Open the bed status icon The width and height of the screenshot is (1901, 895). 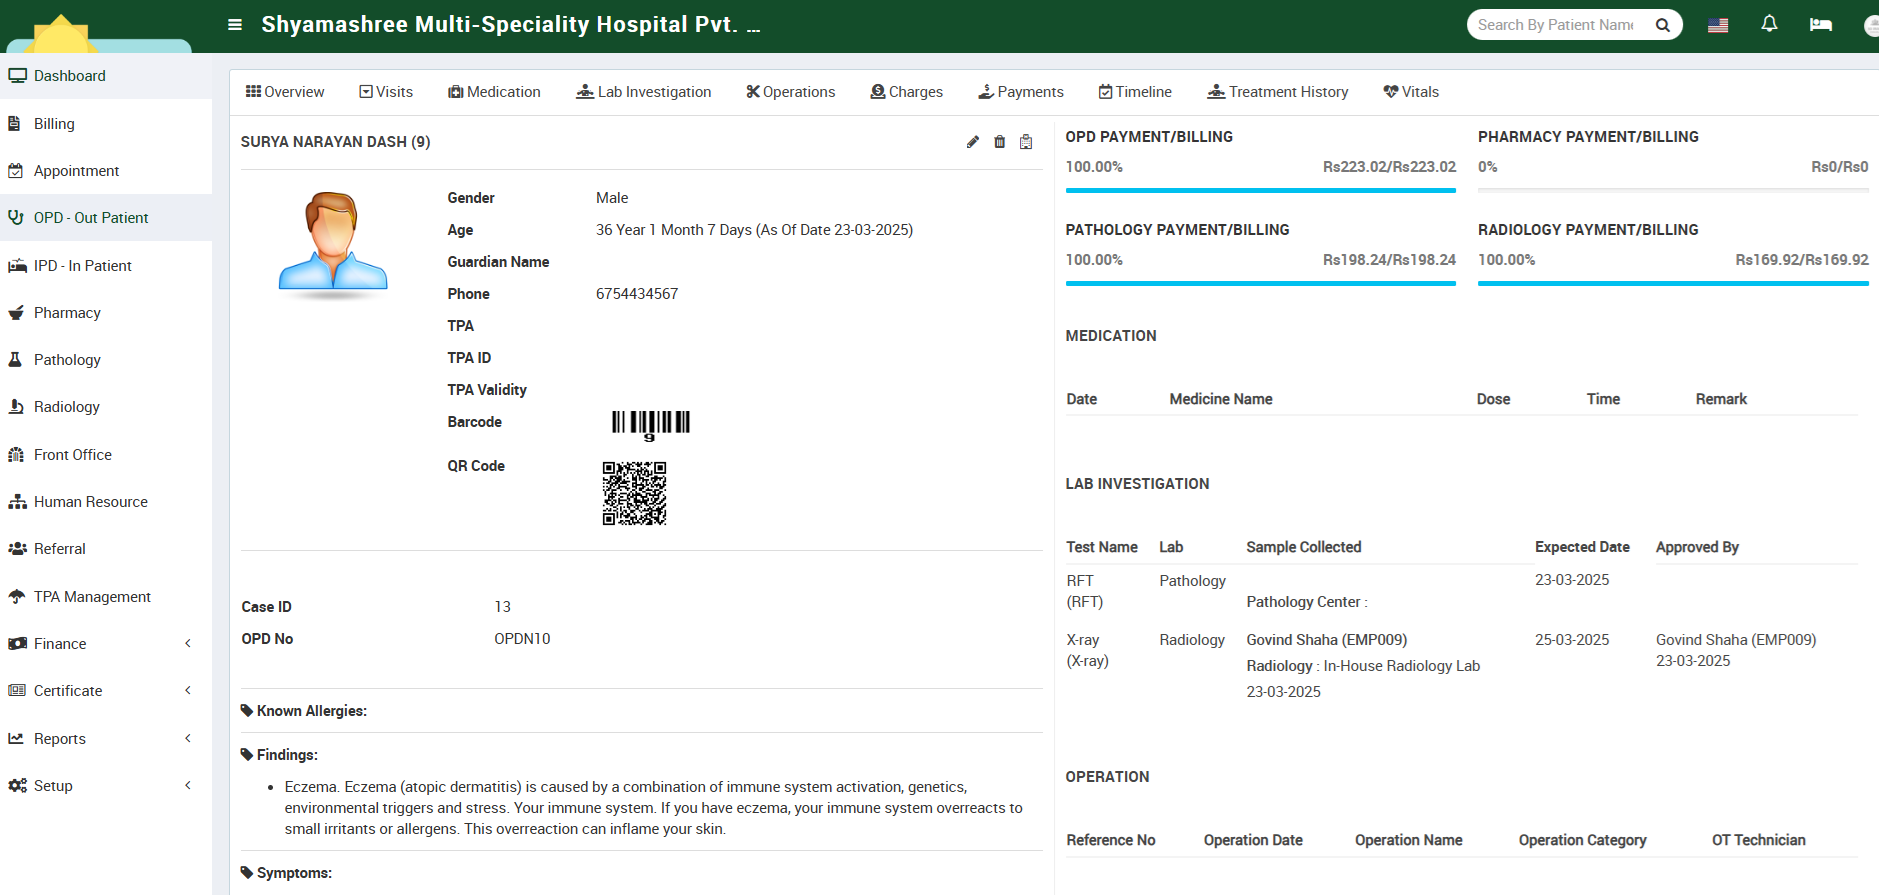1820,25
